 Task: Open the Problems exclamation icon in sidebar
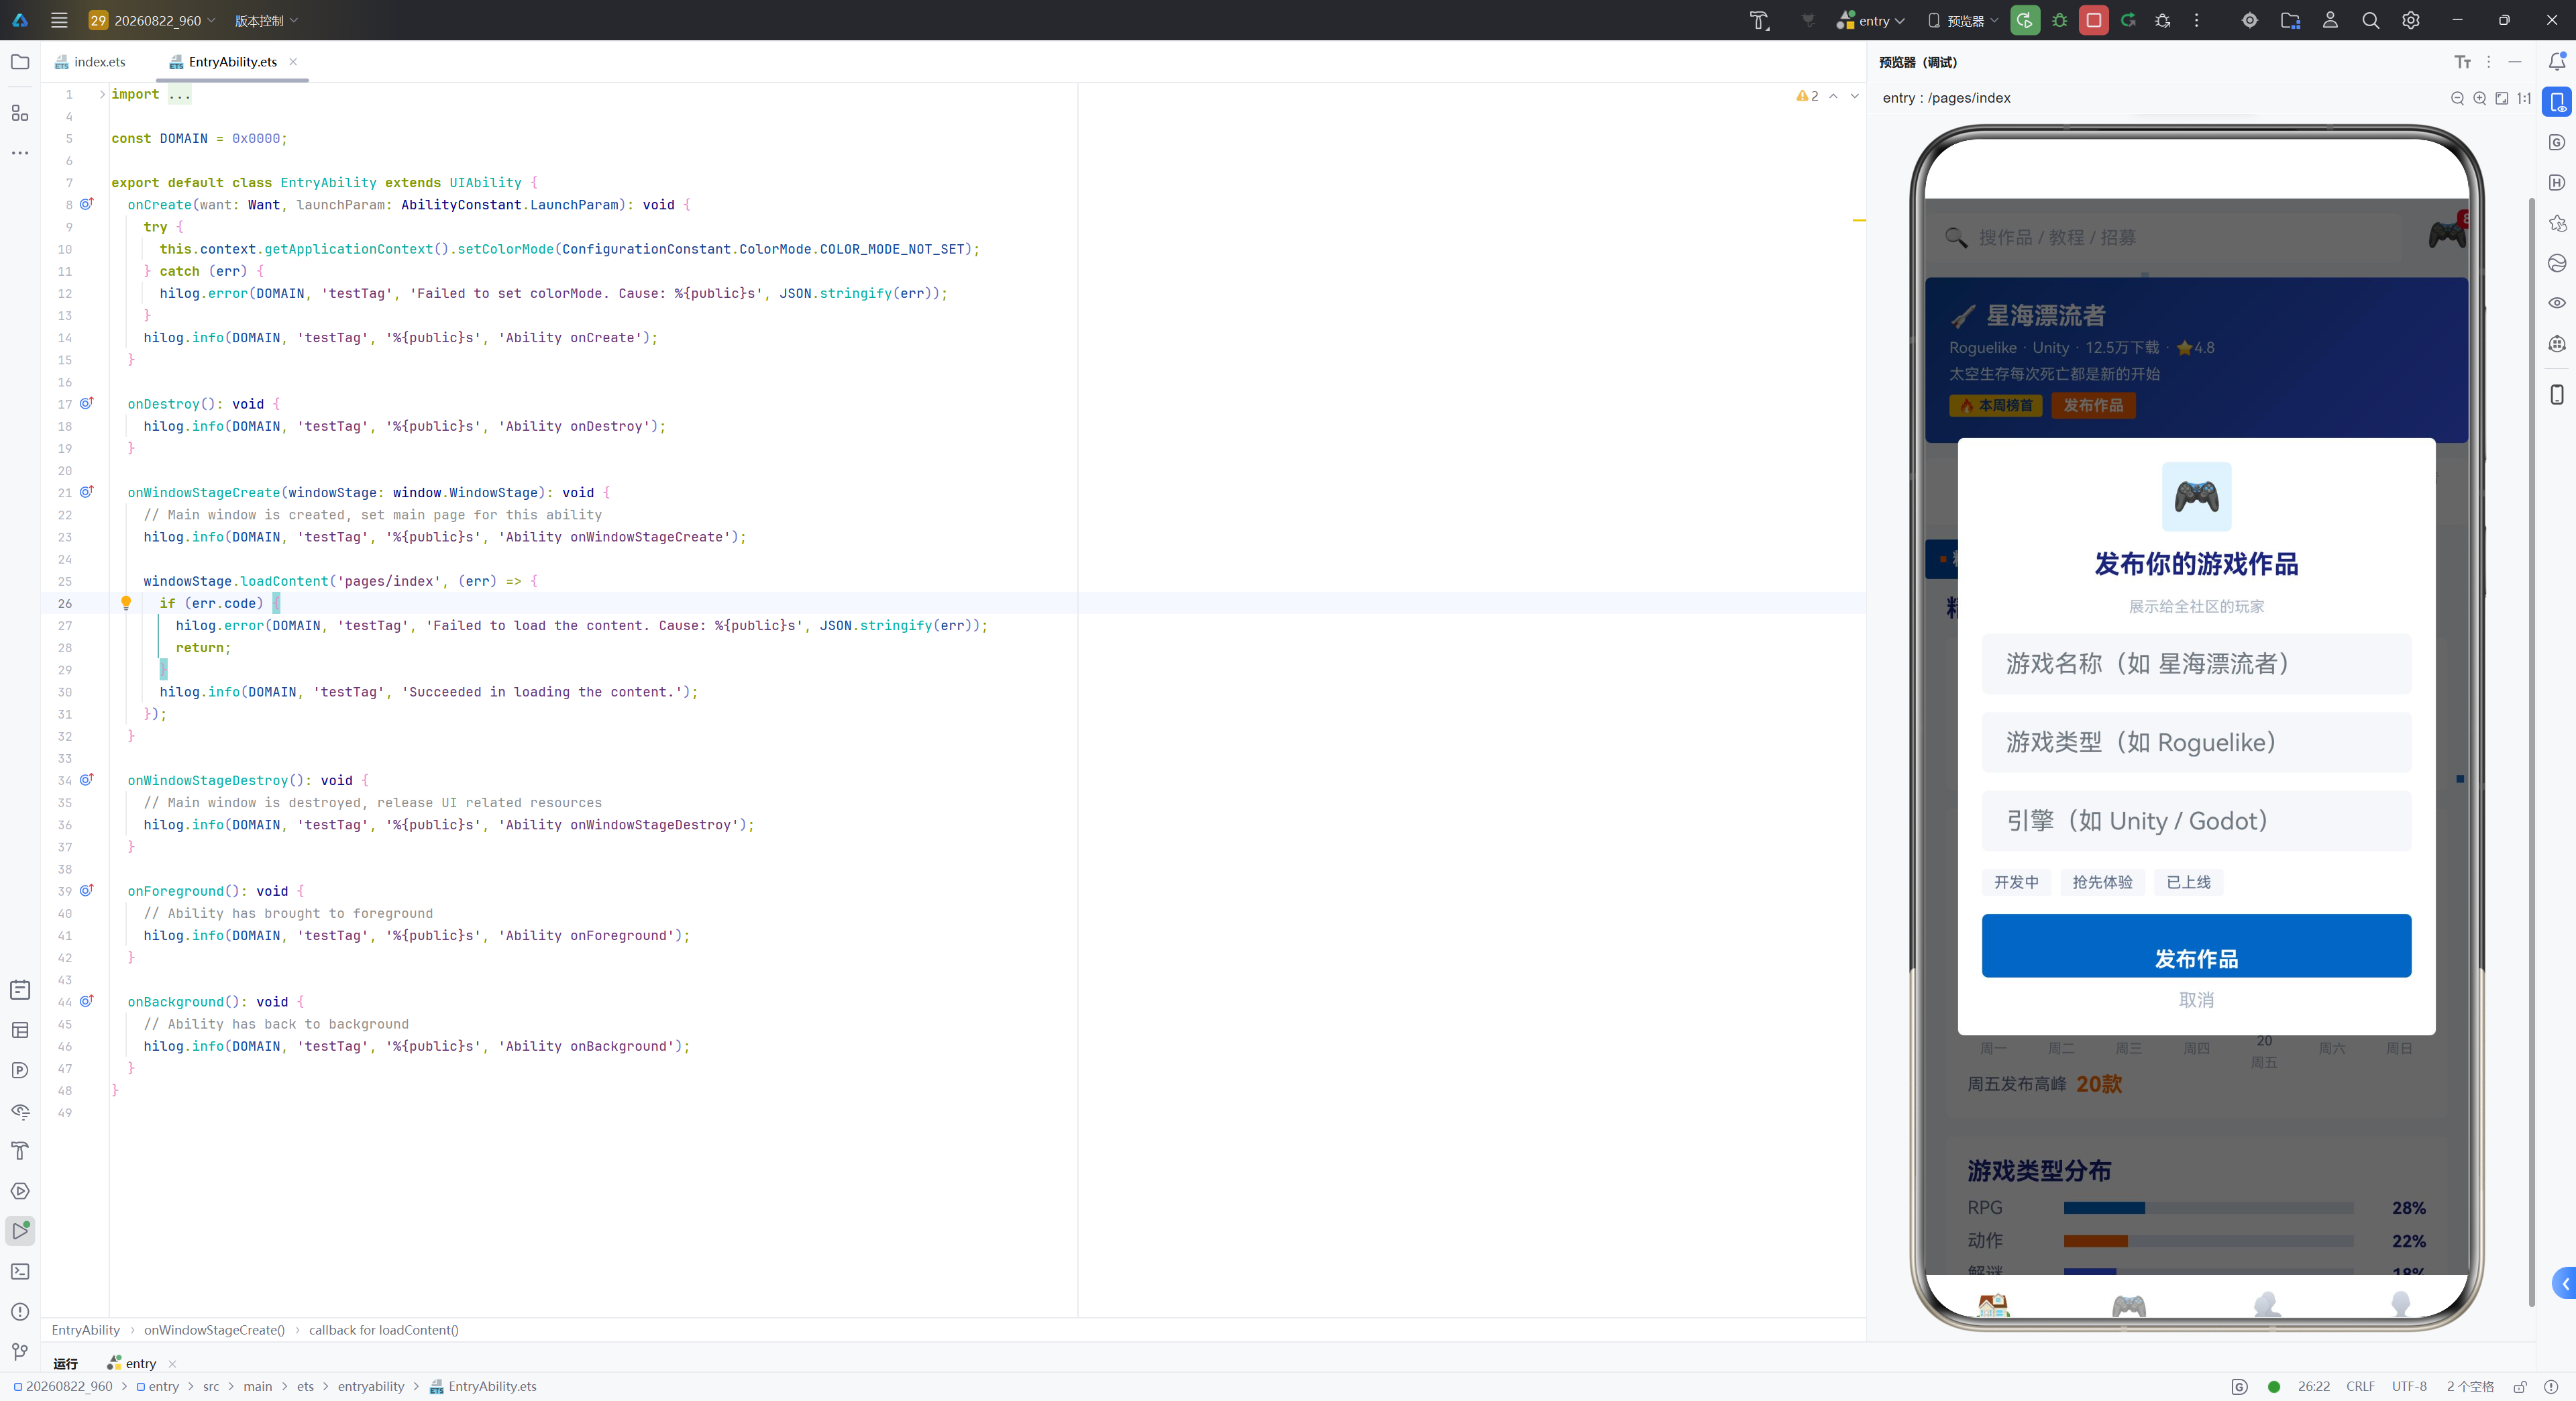point(20,1311)
